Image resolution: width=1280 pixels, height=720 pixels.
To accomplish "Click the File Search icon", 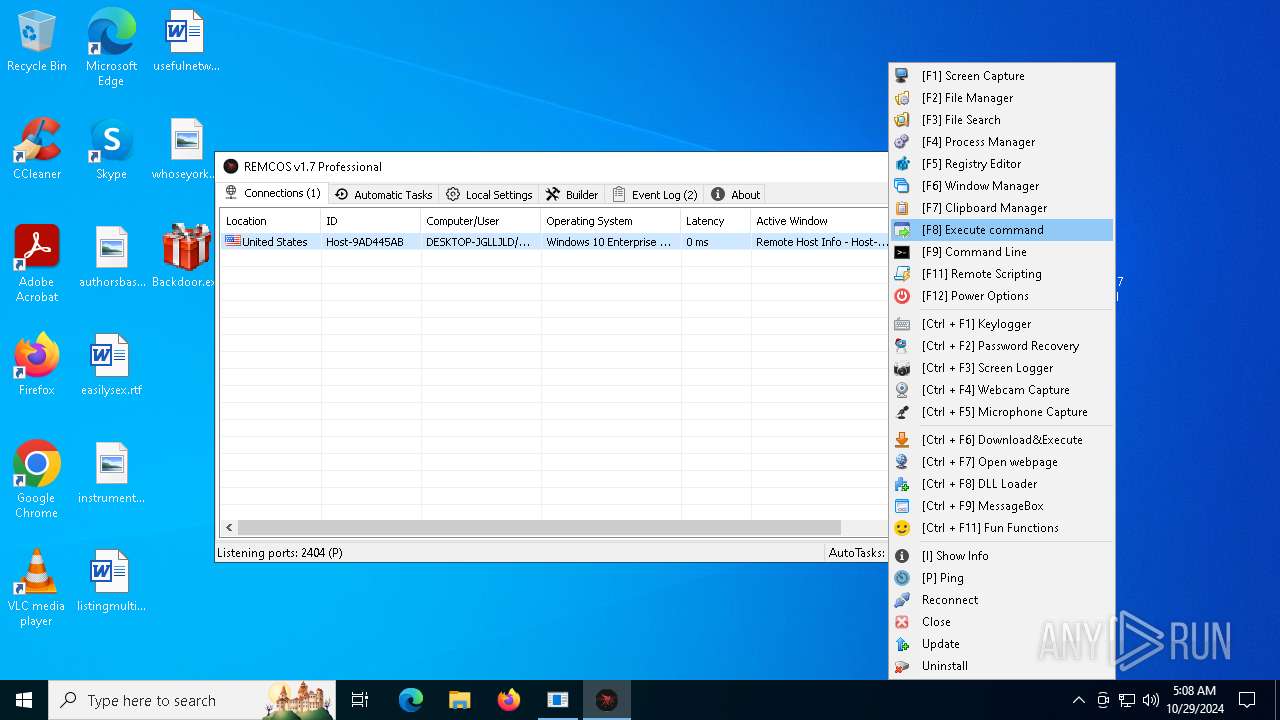I will pyautogui.click(x=902, y=120).
